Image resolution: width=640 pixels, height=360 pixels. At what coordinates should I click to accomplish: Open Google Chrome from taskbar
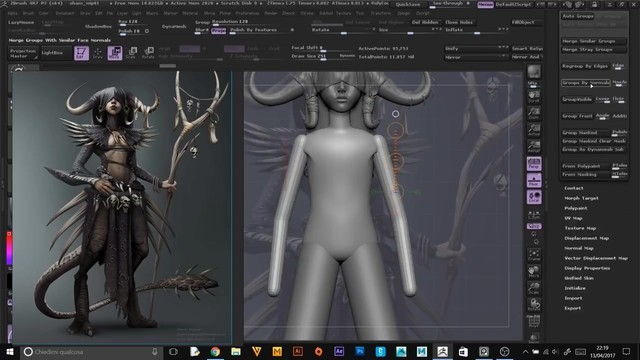tap(215, 351)
